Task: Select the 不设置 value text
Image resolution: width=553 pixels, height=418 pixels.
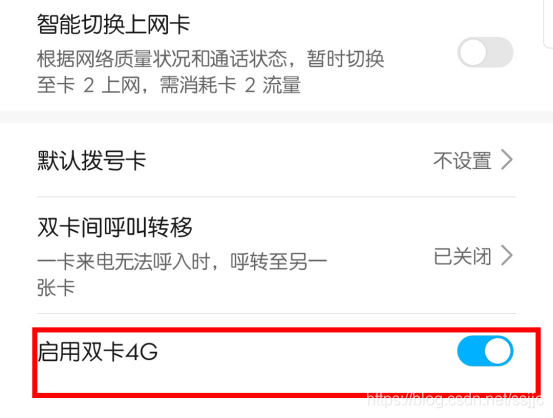Action: [x=462, y=160]
